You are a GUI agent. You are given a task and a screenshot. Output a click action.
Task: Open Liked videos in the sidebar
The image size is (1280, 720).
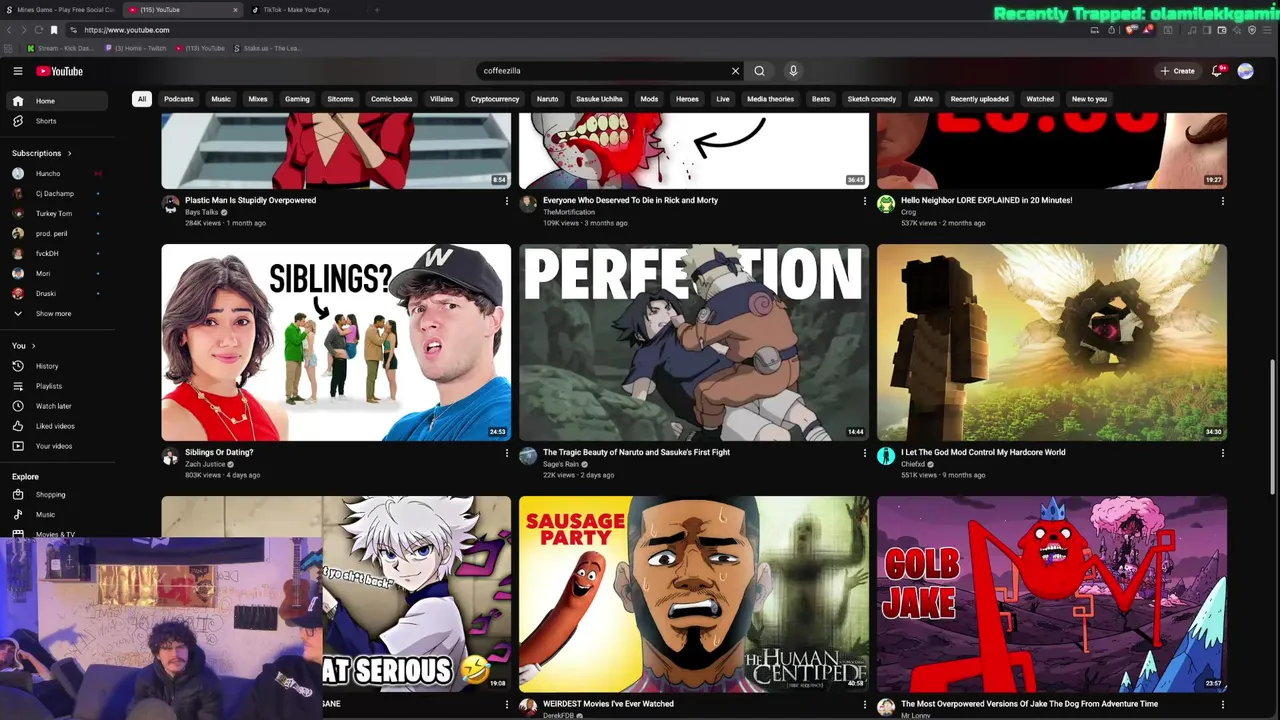pos(57,426)
